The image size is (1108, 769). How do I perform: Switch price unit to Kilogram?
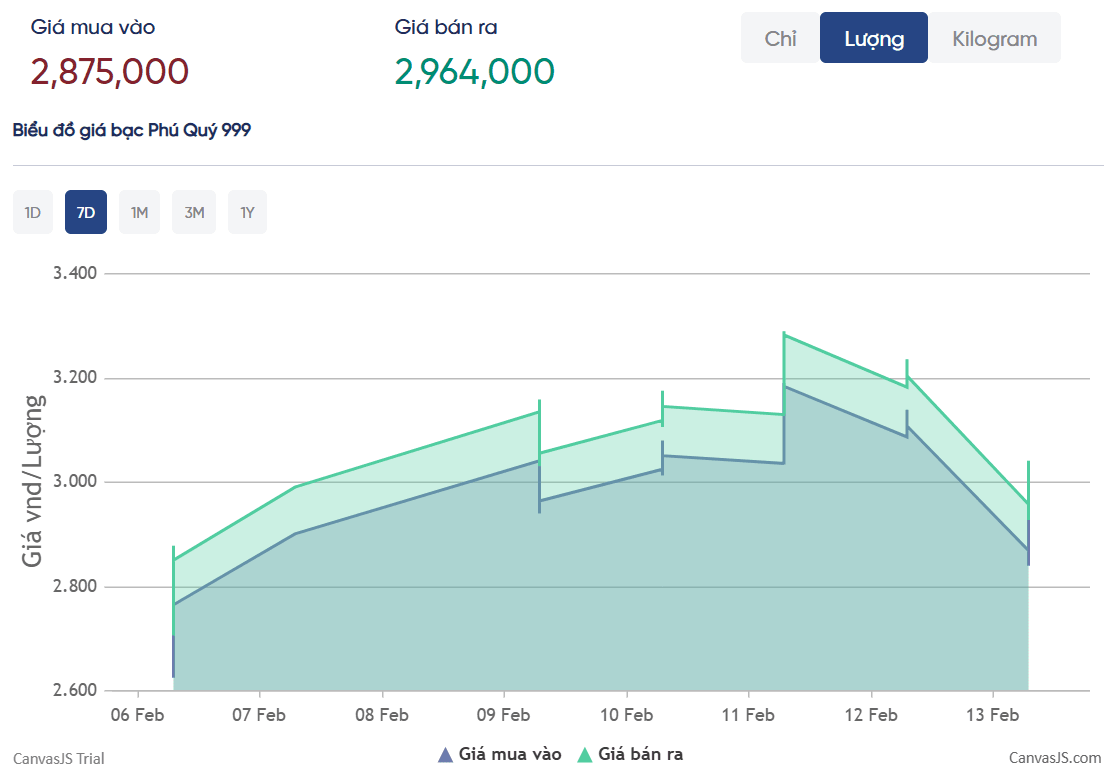pyautogui.click(x=994, y=38)
